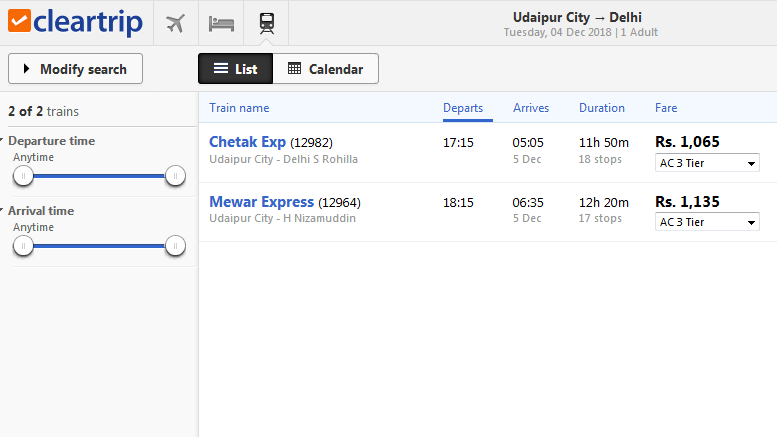Open the Mewar Express train link
777x437 pixels.
coord(261,202)
